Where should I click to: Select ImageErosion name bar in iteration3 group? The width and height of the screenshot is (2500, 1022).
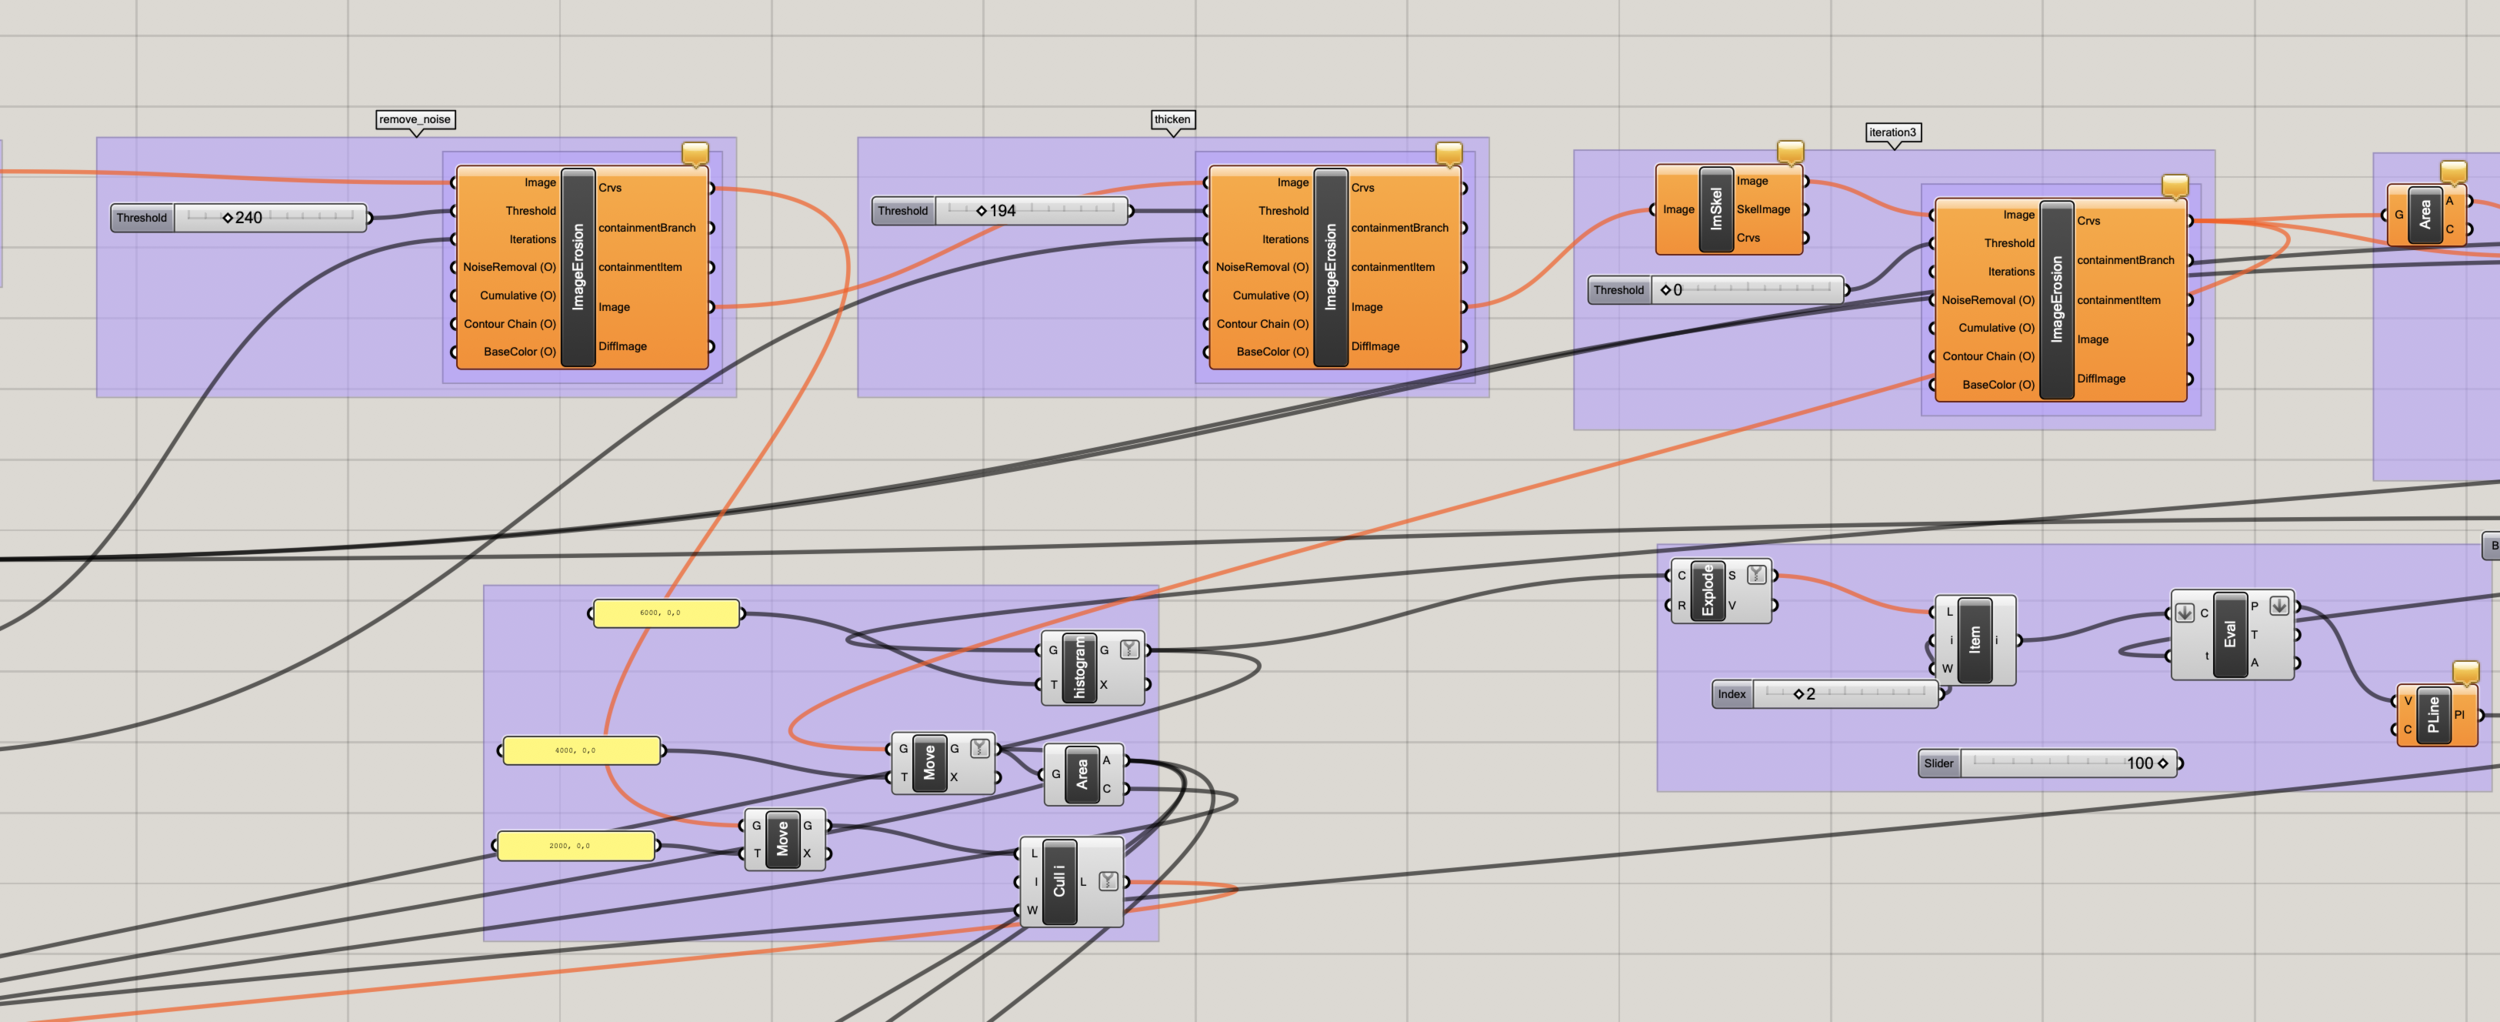(x=2056, y=300)
